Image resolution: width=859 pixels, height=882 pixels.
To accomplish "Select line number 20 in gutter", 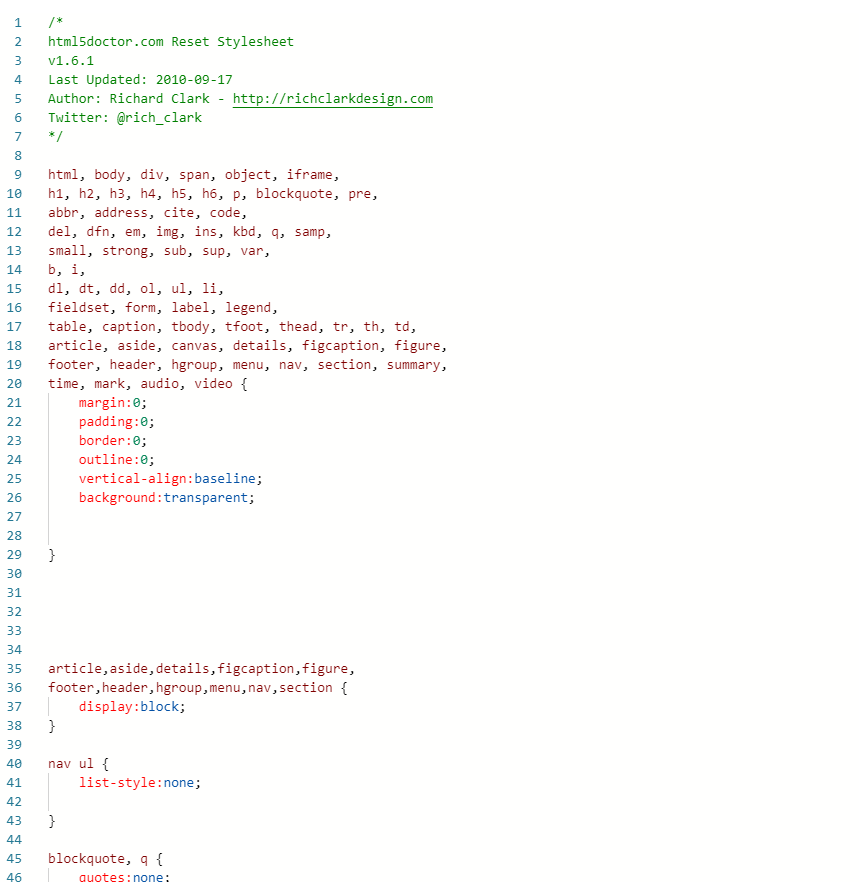I will 15,384.
